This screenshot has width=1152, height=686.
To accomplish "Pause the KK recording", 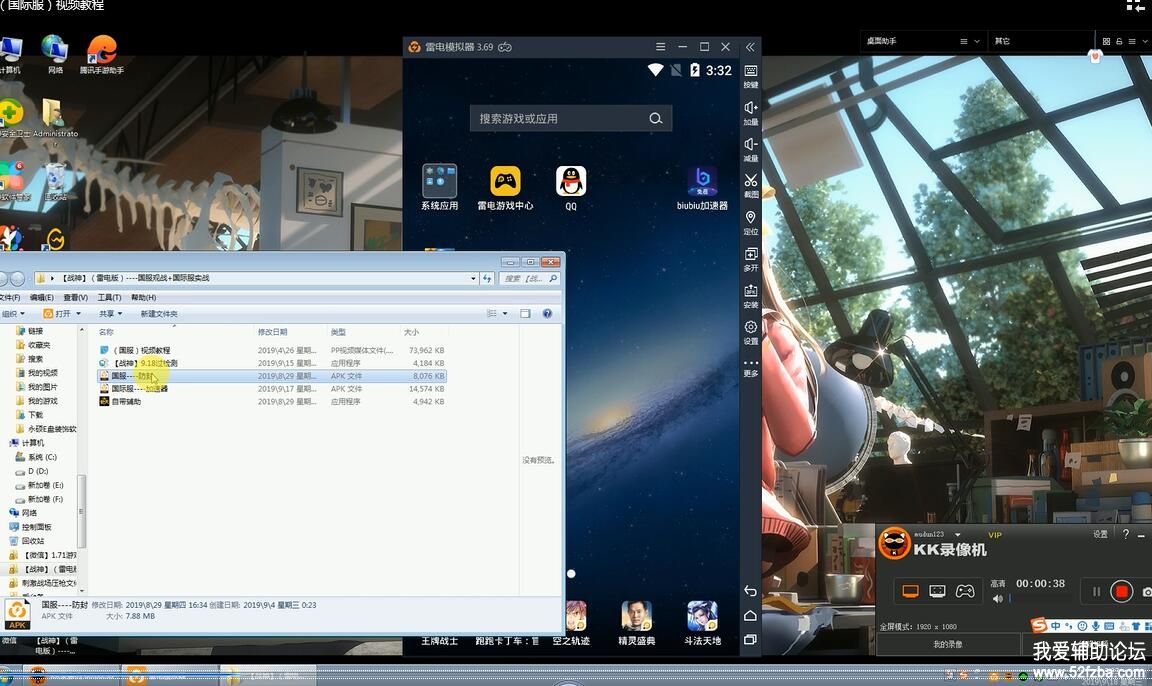I will tap(1096, 591).
